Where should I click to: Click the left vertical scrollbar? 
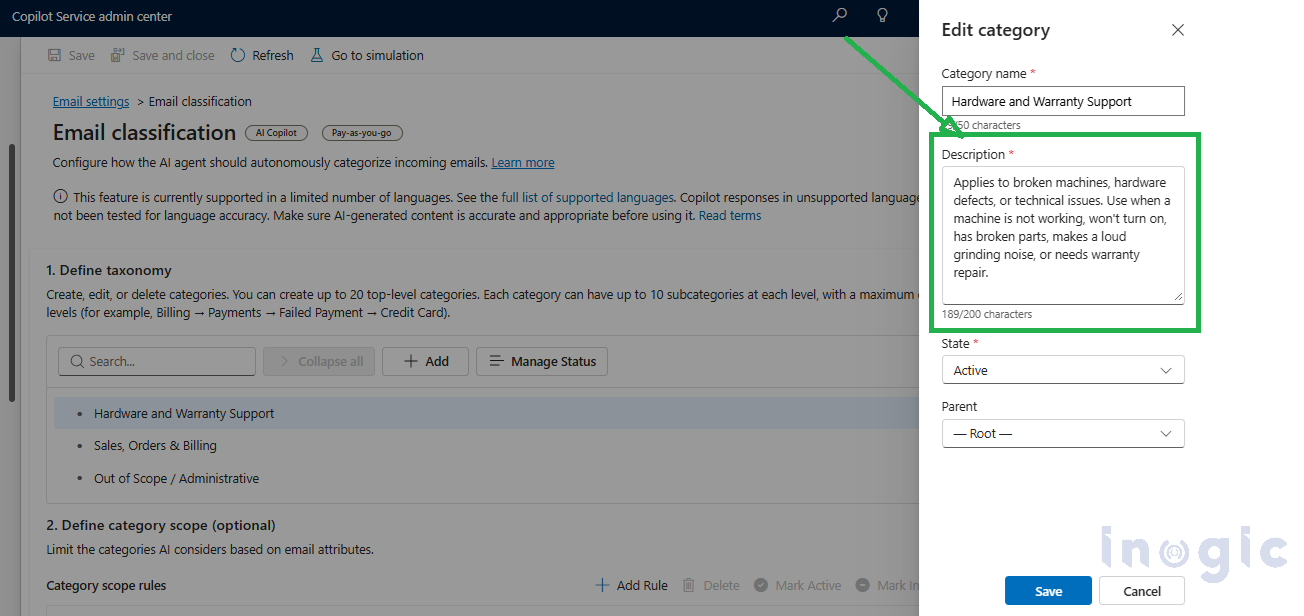pyautogui.click(x=11, y=272)
